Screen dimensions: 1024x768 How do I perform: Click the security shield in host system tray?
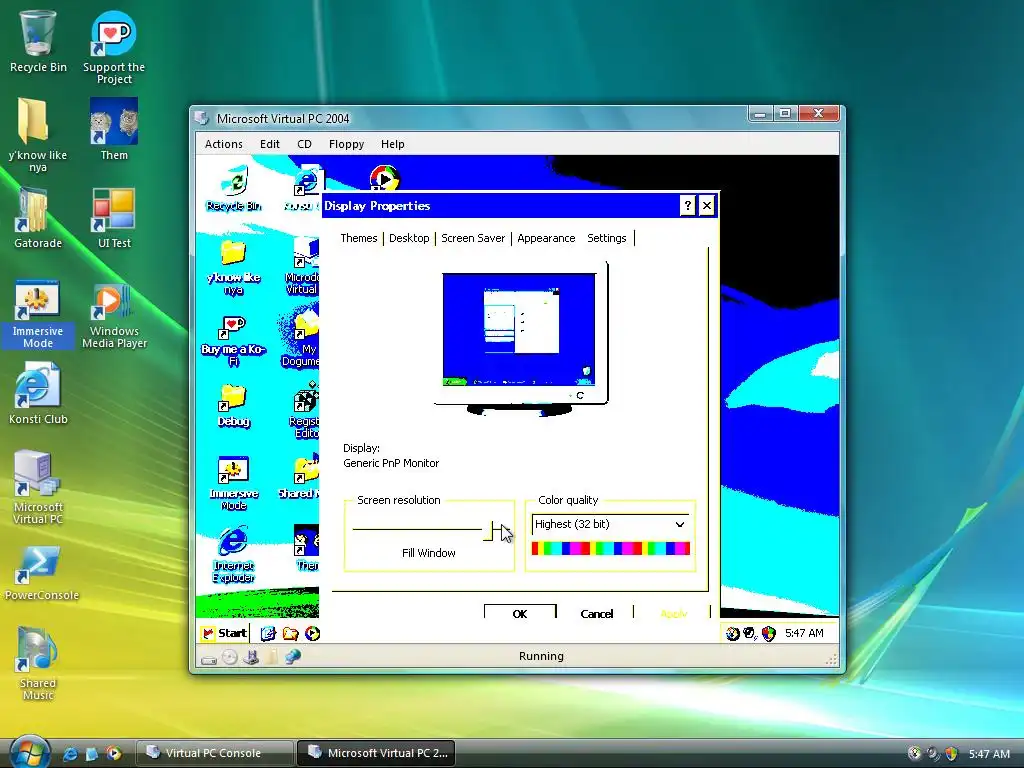pos(952,754)
